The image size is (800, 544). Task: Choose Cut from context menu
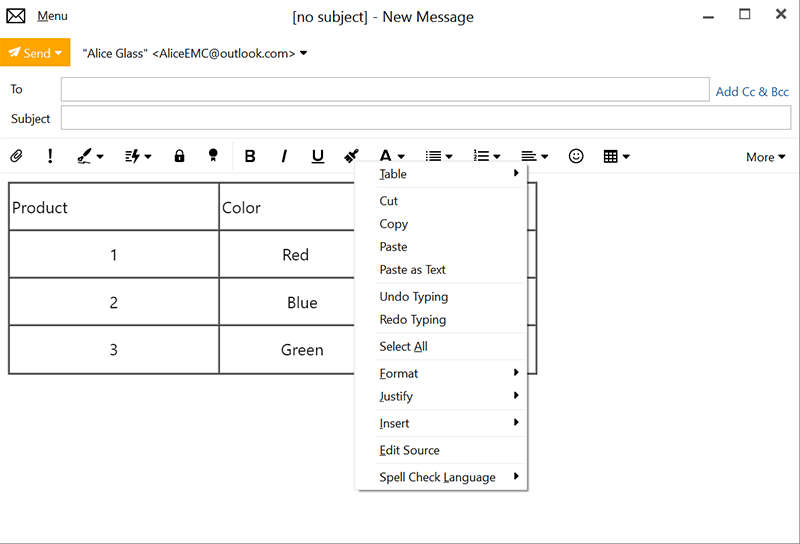coord(442,201)
